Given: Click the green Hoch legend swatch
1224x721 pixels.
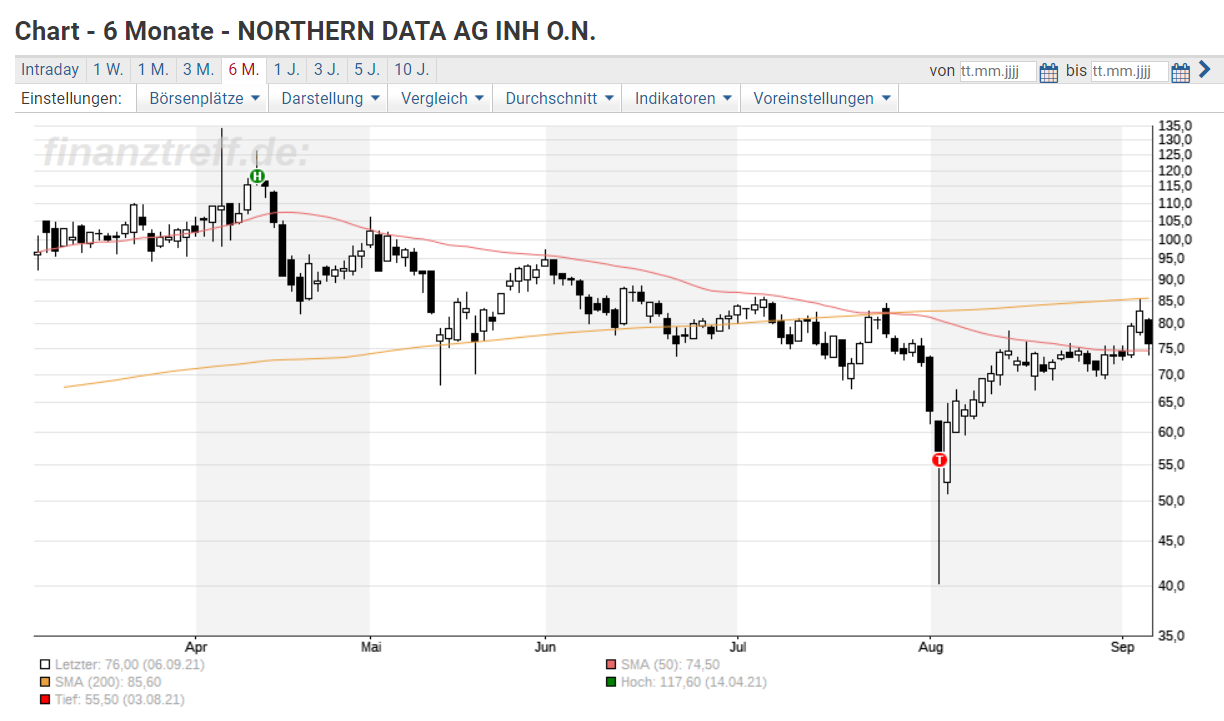Looking at the screenshot, I should tap(611, 682).
